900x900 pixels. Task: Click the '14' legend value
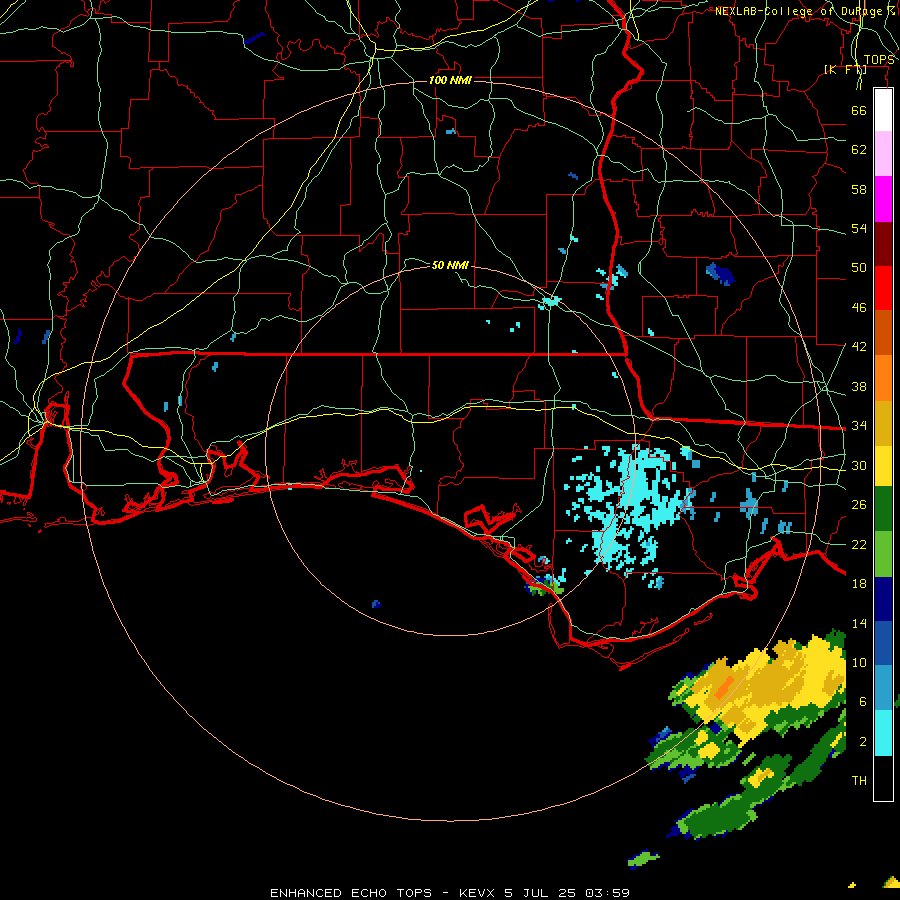click(859, 623)
